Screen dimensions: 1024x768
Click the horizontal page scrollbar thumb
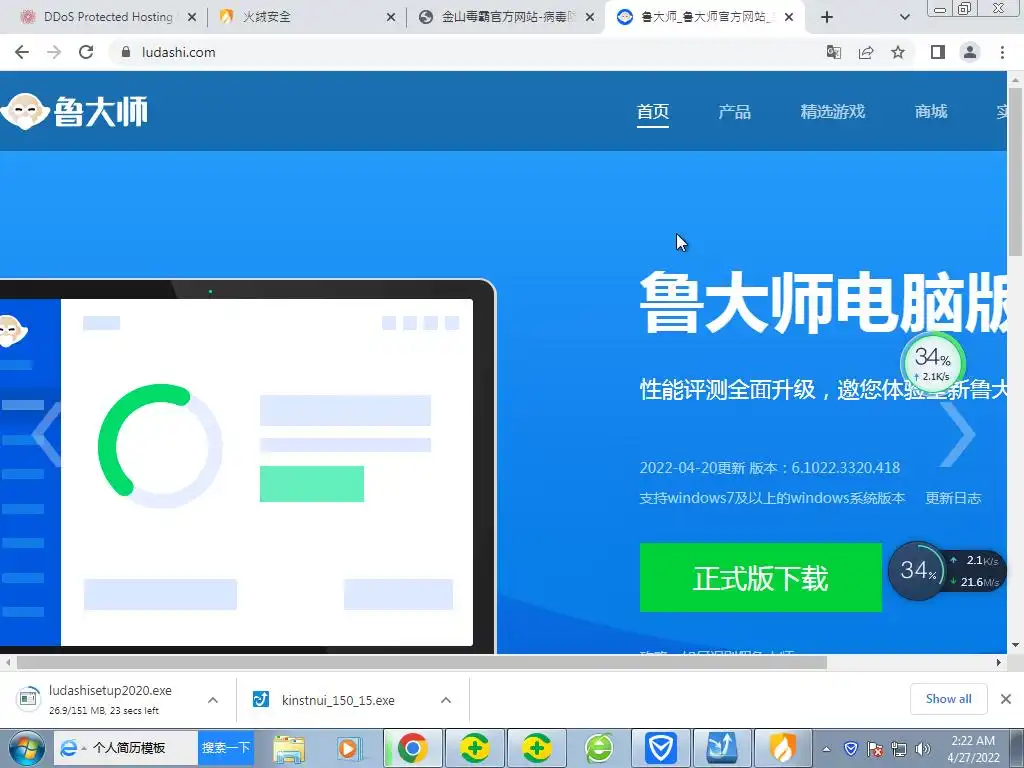[421, 662]
